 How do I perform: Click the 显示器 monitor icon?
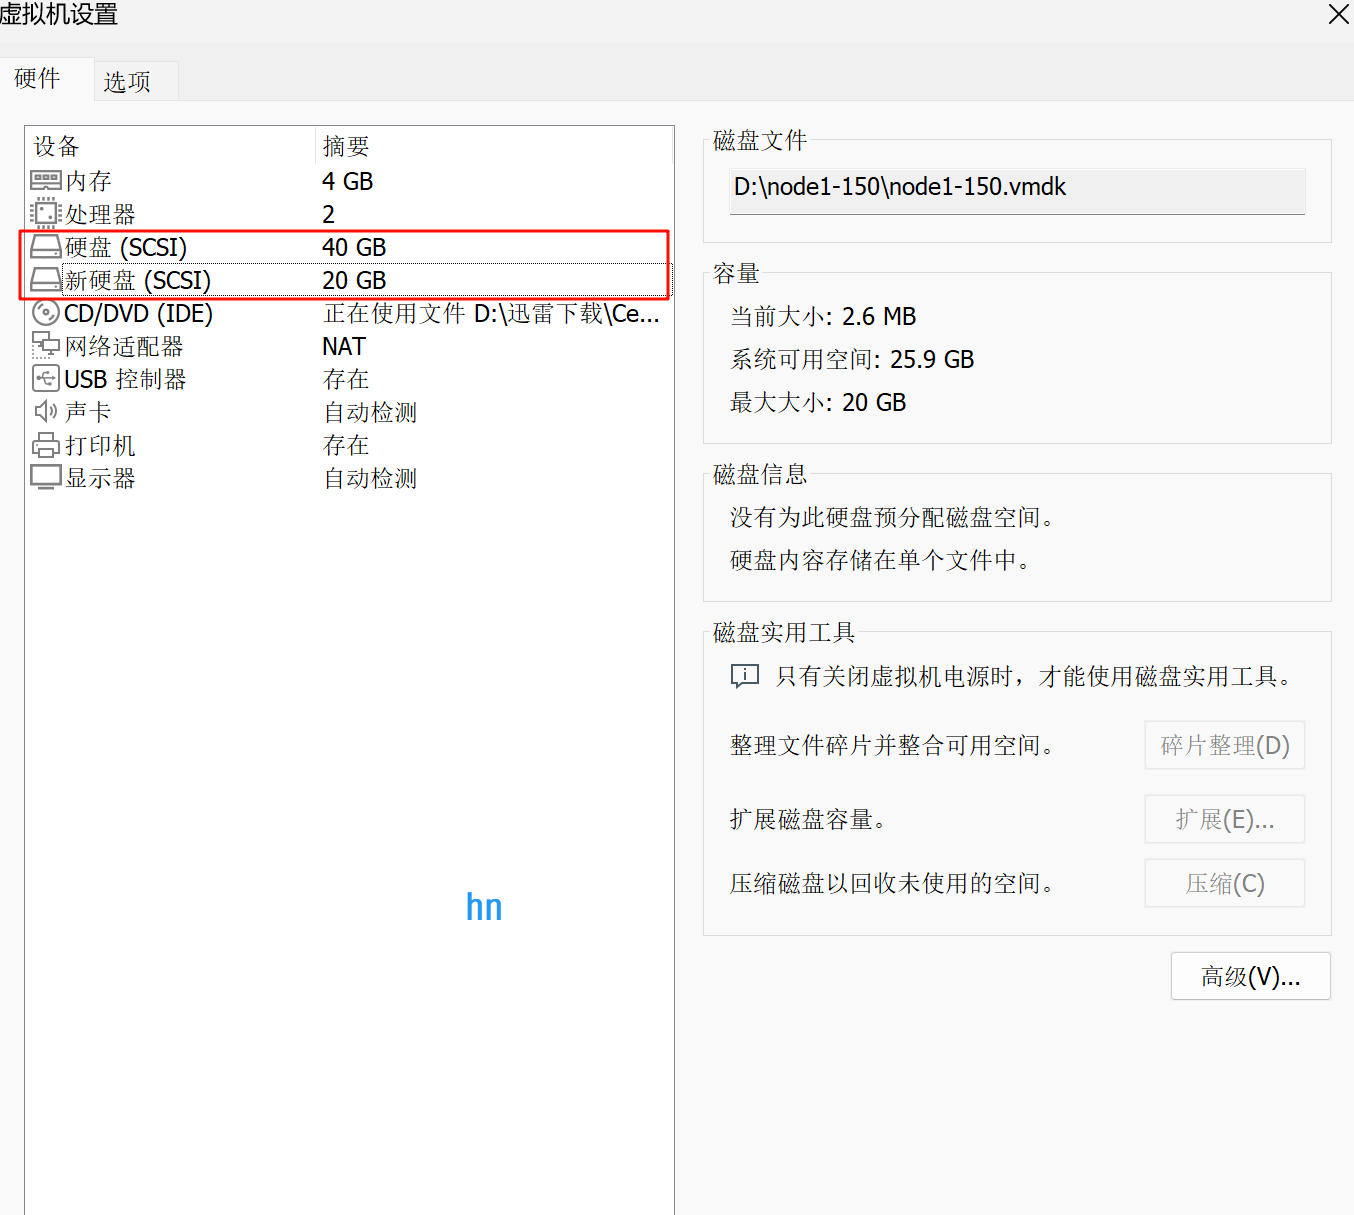click(x=46, y=477)
